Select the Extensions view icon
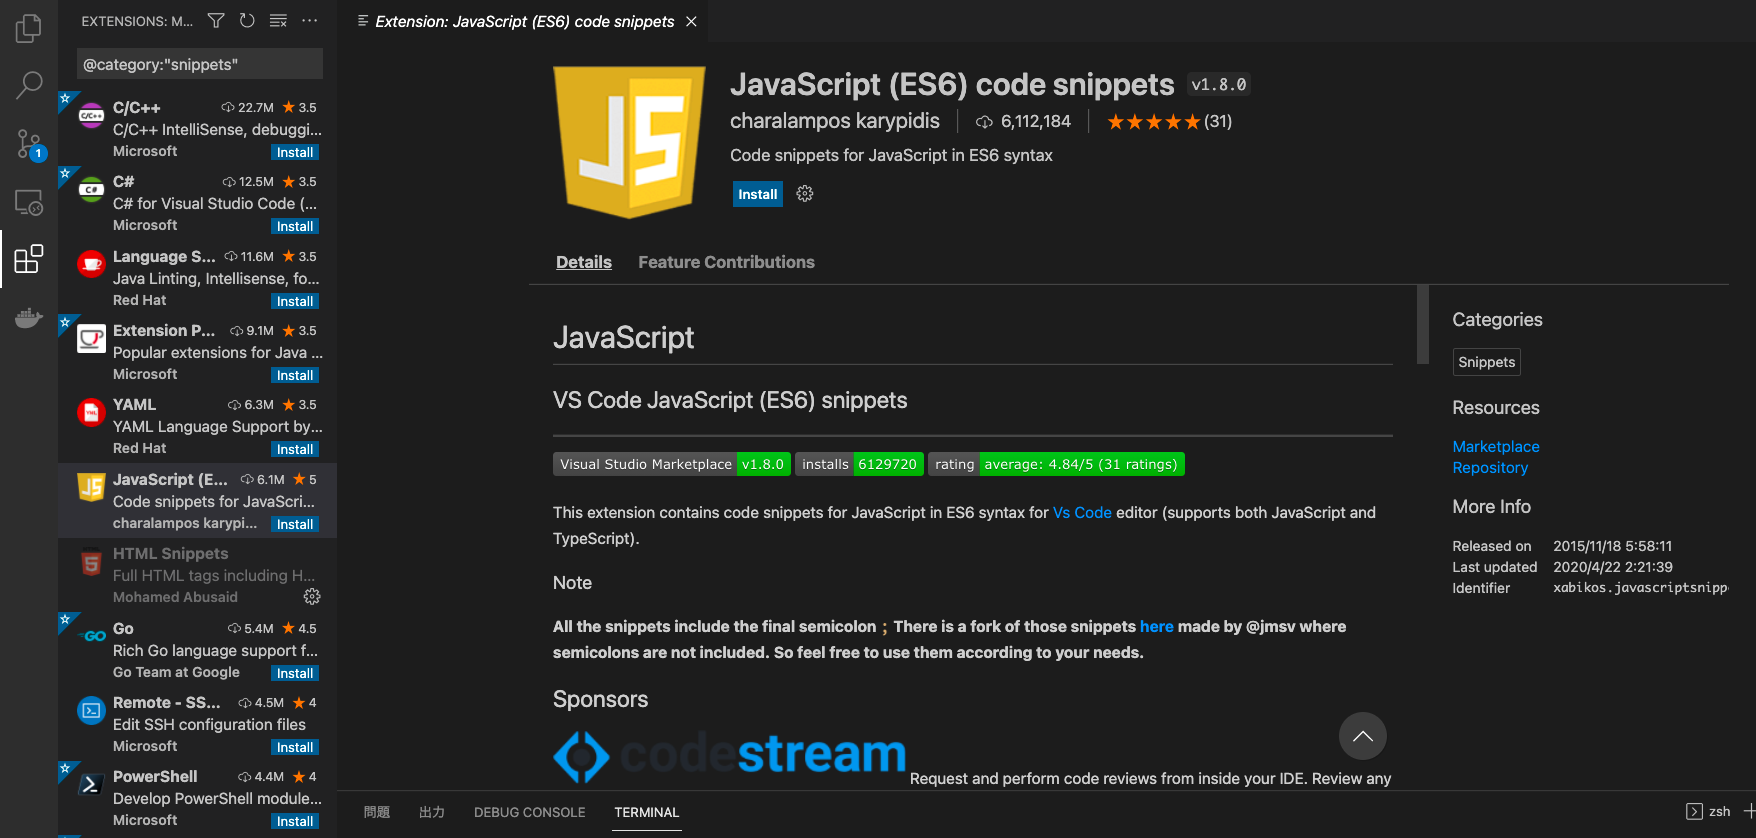This screenshot has width=1756, height=838. coord(29,259)
